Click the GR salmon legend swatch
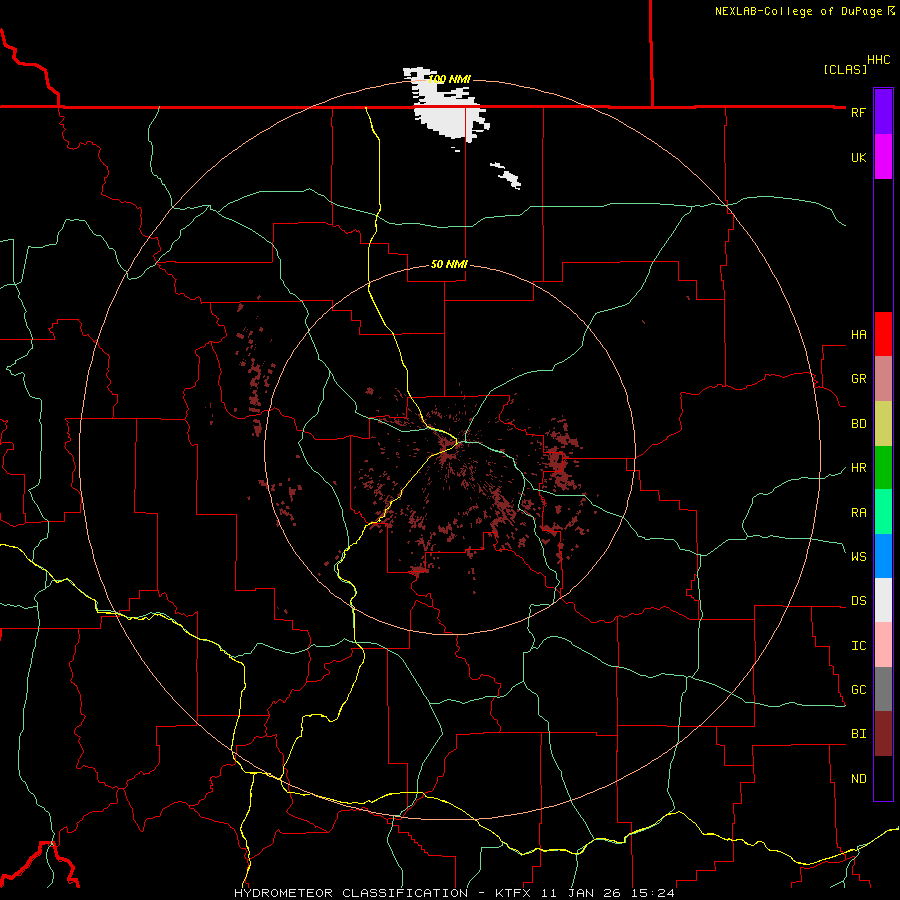 point(883,379)
